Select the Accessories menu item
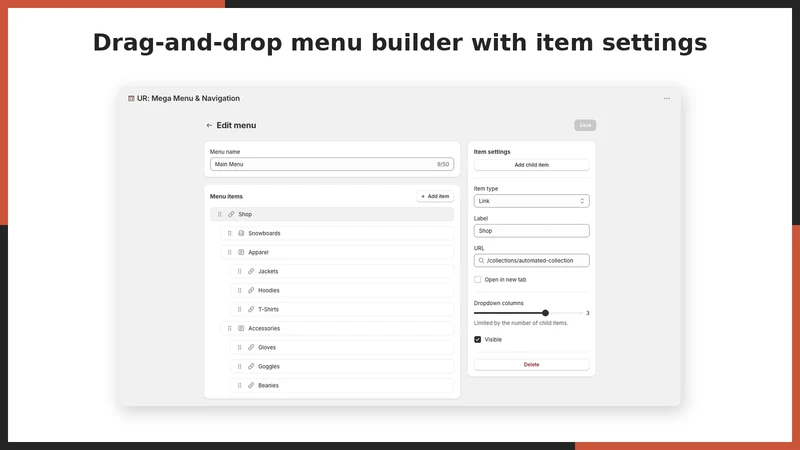The width and height of the screenshot is (800, 450). pos(337,328)
